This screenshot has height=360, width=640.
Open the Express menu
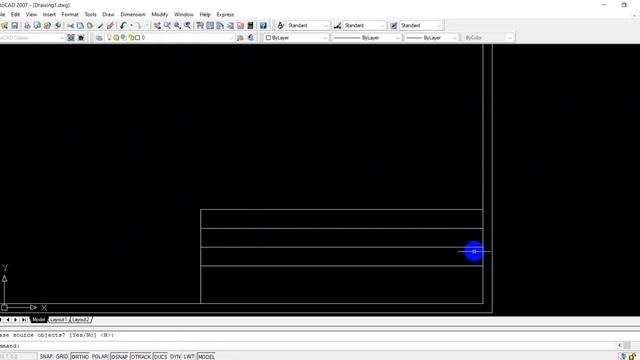click(x=225, y=14)
